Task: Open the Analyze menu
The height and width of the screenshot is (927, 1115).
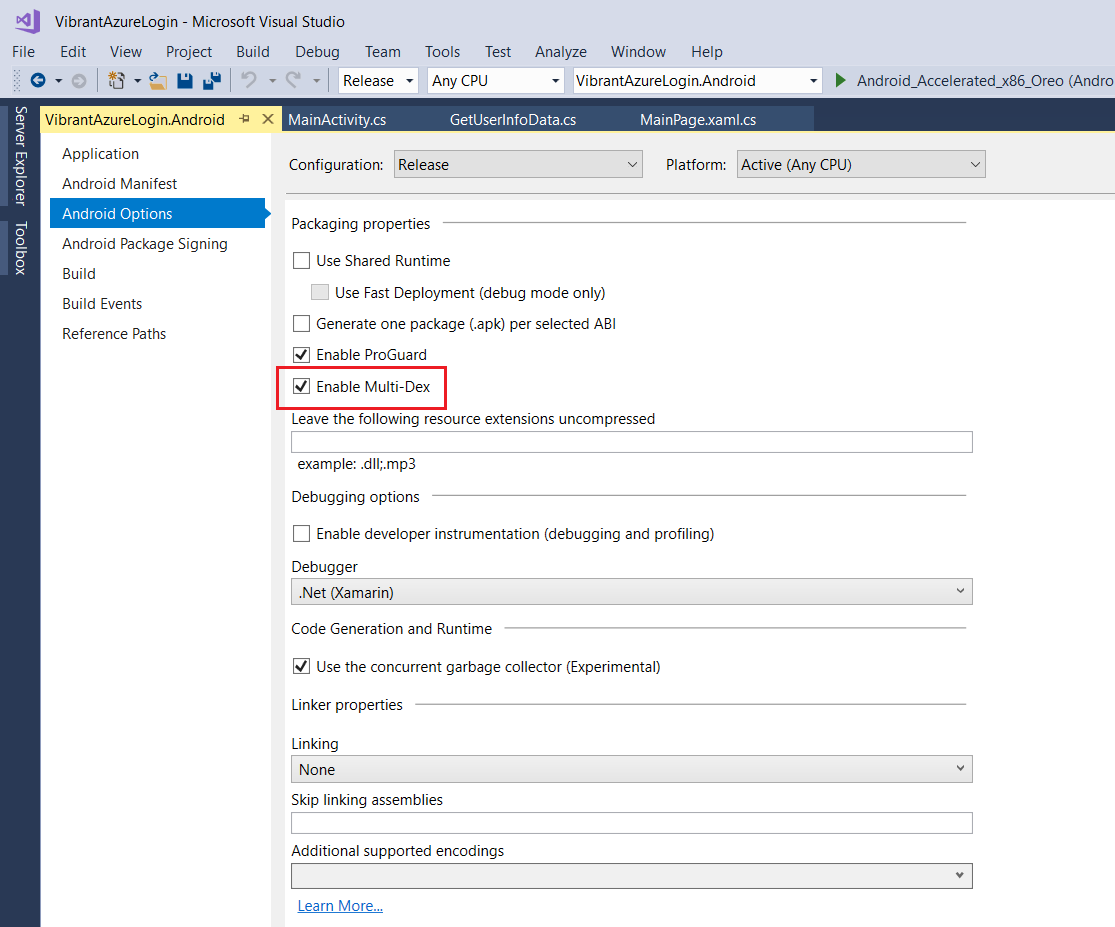Action: click(x=561, y=52)
